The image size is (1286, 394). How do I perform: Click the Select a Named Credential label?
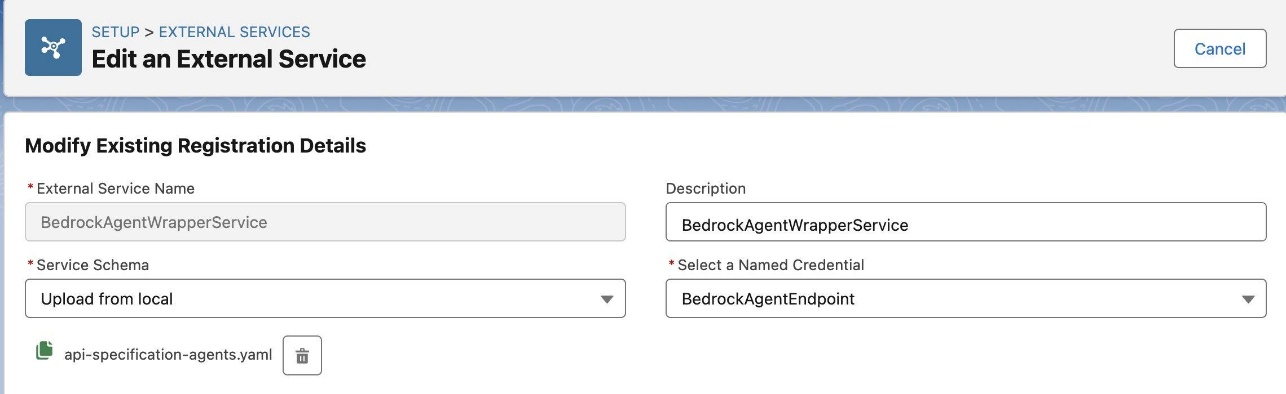[x=771, y=265]
